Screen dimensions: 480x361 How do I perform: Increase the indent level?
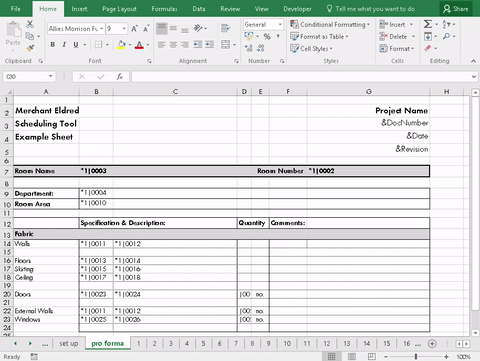pyautogui.click(x=209, y=44)
